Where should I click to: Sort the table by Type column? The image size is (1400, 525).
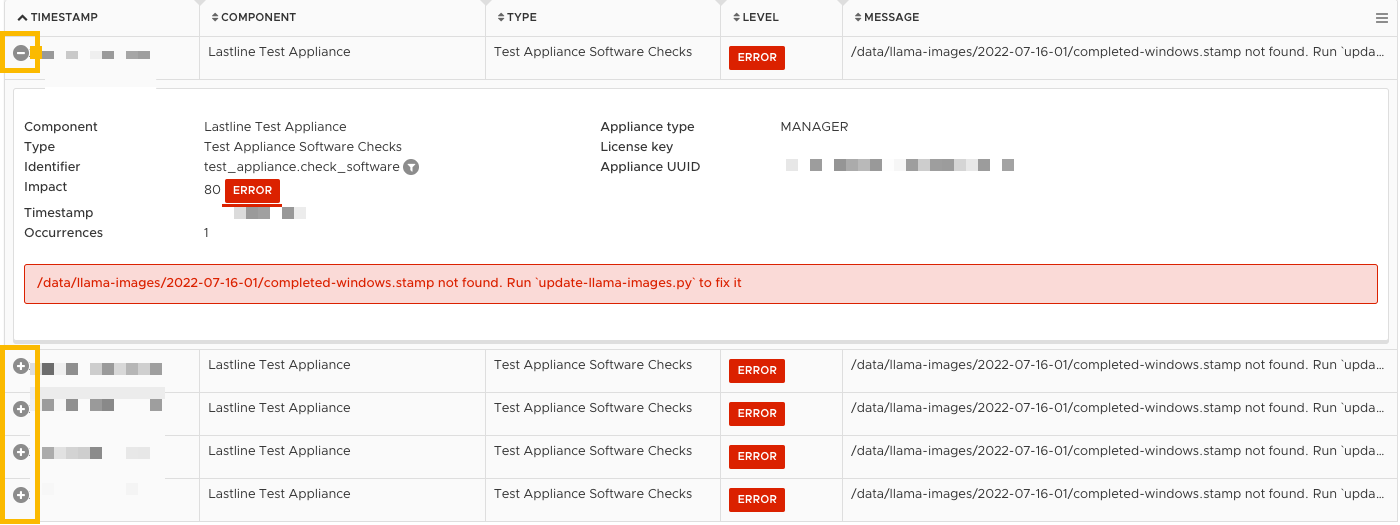coord(516,17)
